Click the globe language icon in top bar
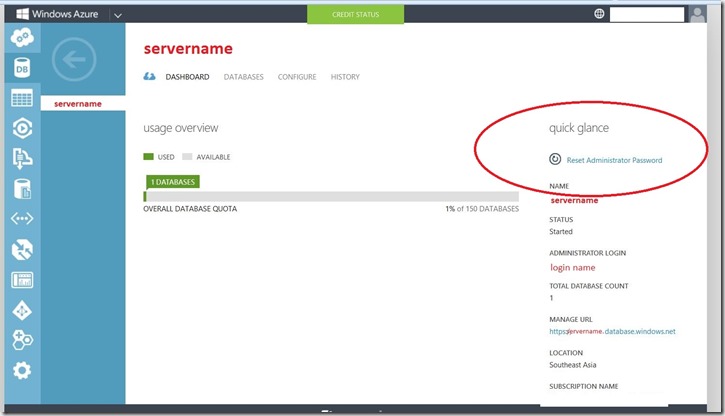Screen dimensions: 725x416 pos(599,14)
